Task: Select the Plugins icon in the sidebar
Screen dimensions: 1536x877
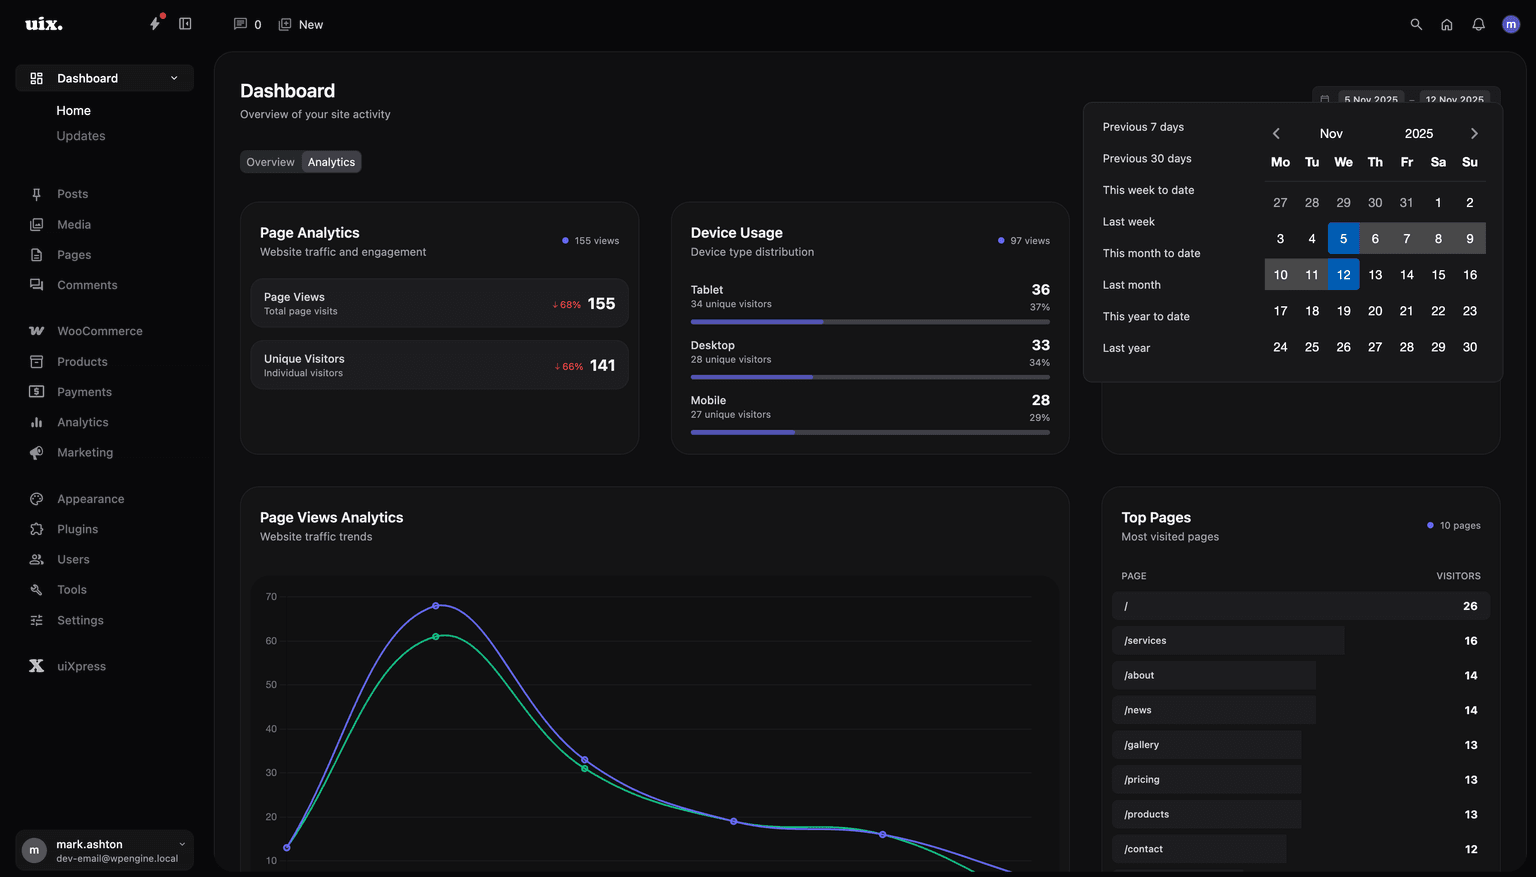Action: (36, 529)
